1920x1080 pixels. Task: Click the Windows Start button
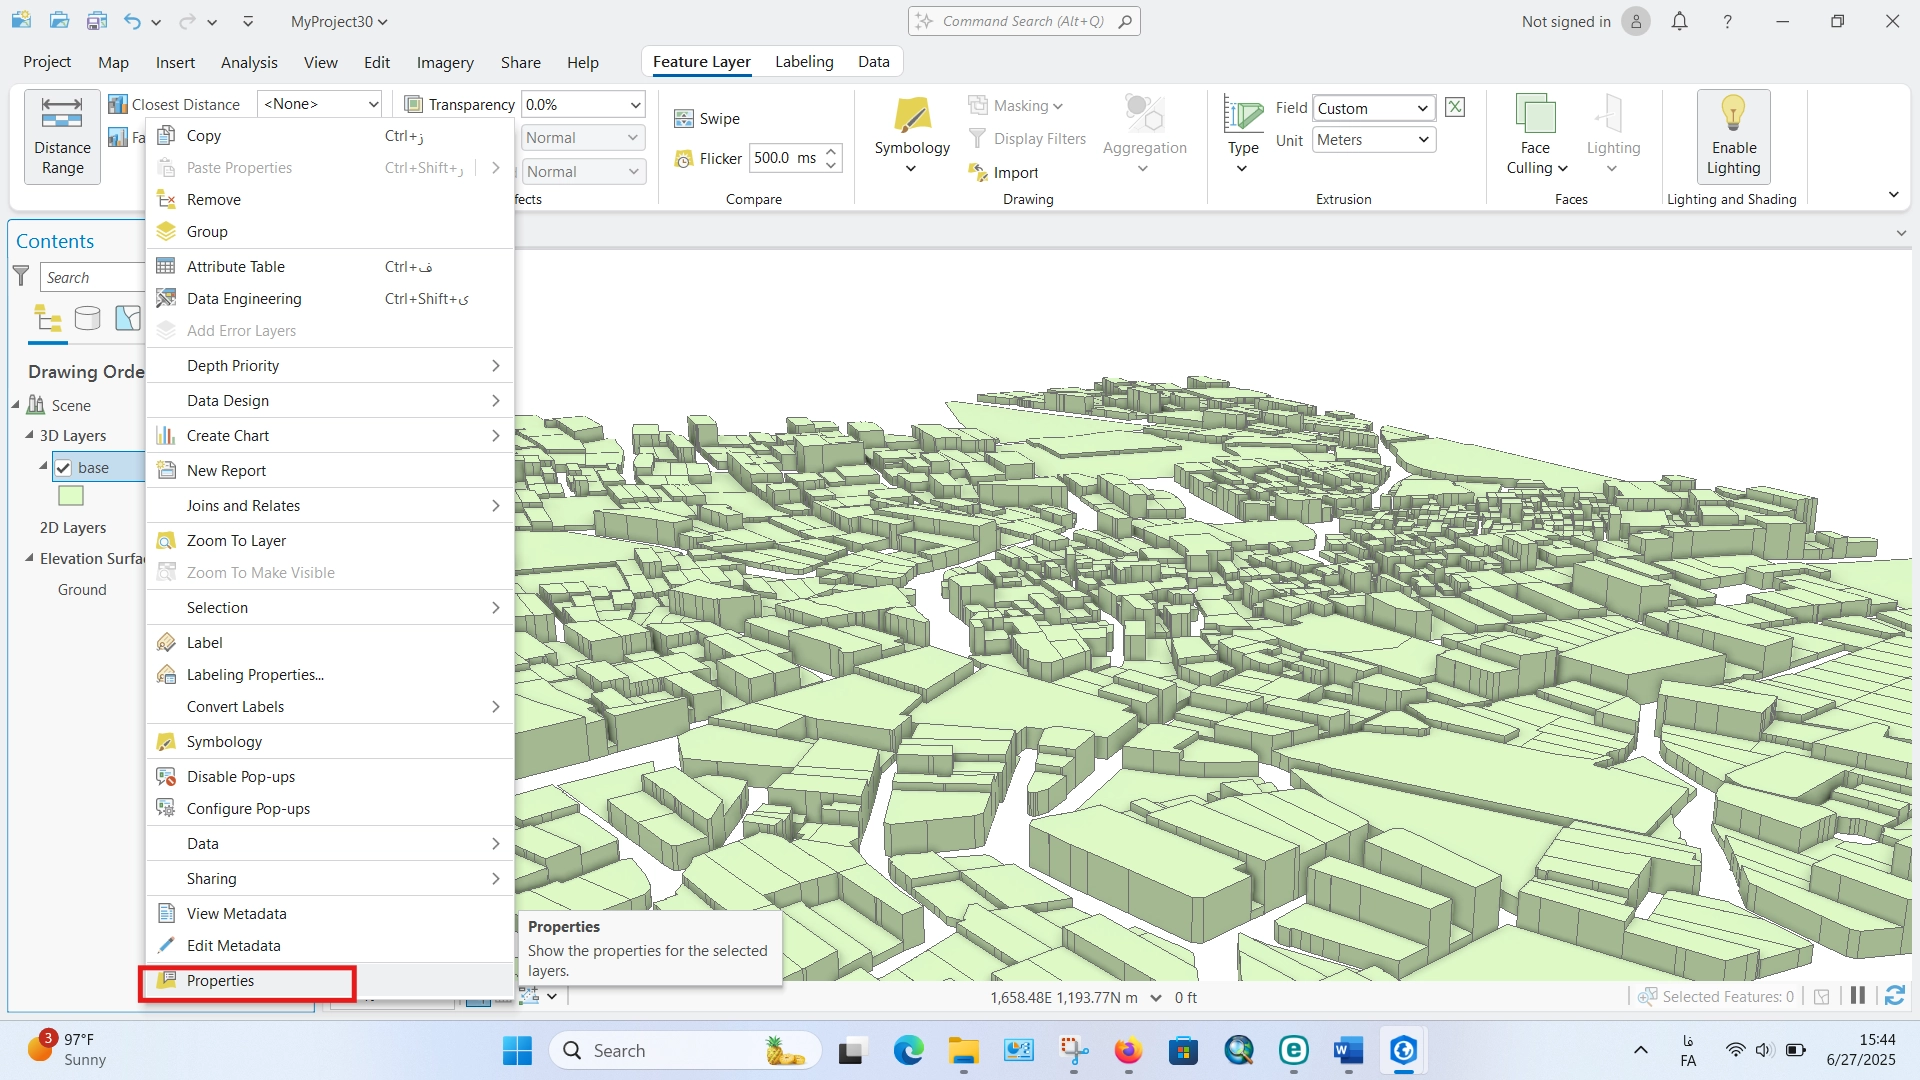point(517,1051)
